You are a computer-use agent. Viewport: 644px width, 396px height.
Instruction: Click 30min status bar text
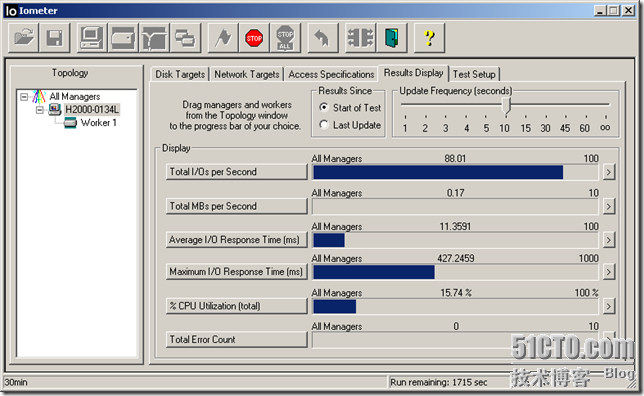tap(16, 382)
